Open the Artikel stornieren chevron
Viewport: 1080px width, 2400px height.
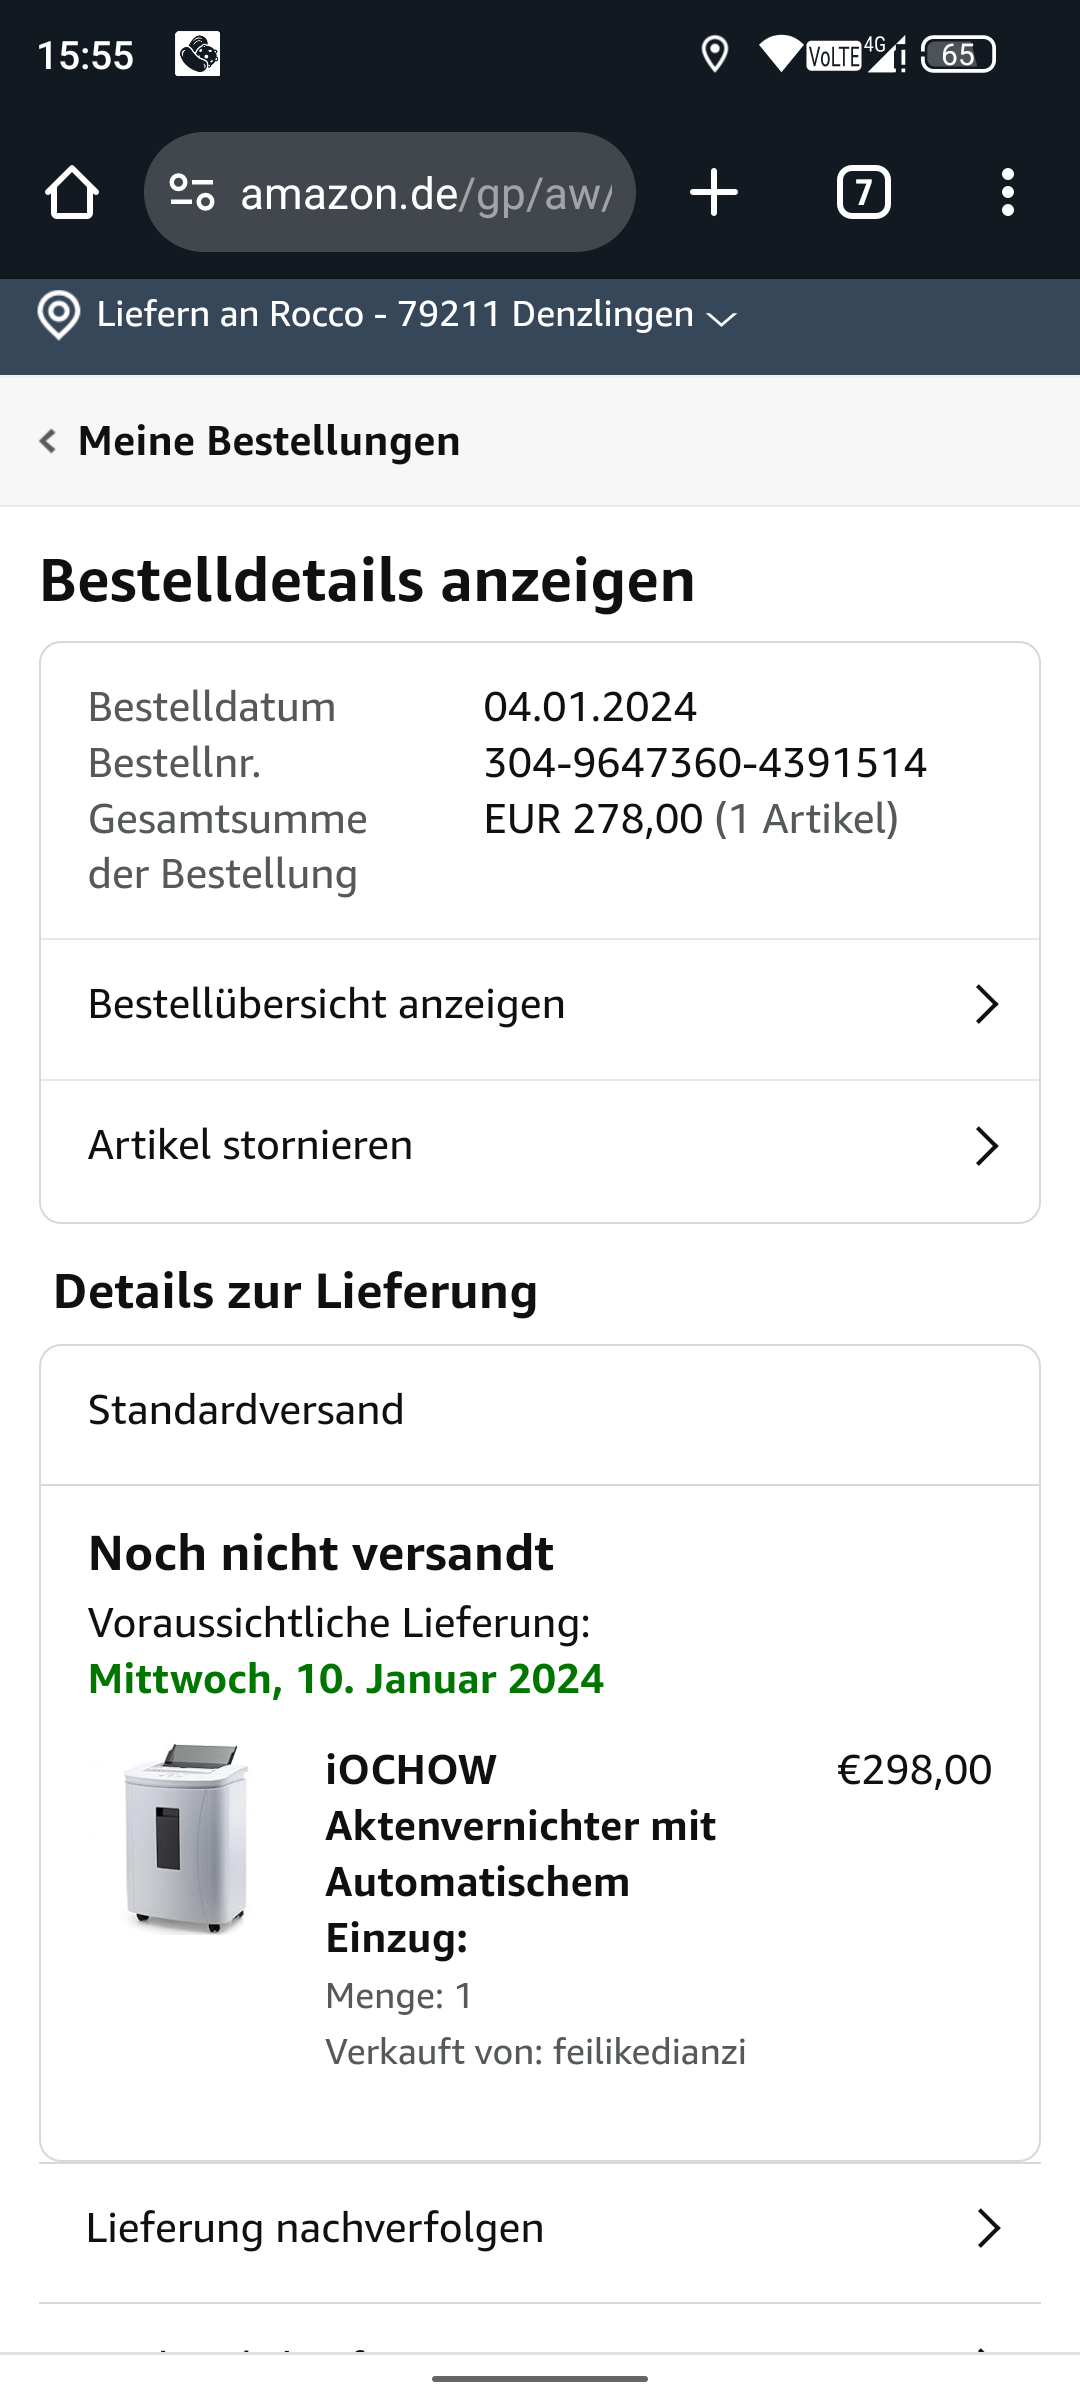[986, 1146]
